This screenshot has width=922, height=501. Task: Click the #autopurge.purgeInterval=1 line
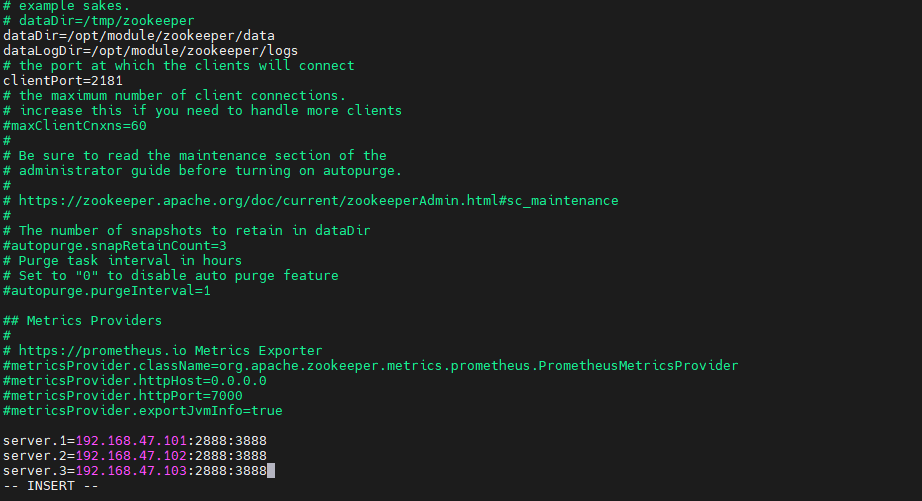[108, 291]
